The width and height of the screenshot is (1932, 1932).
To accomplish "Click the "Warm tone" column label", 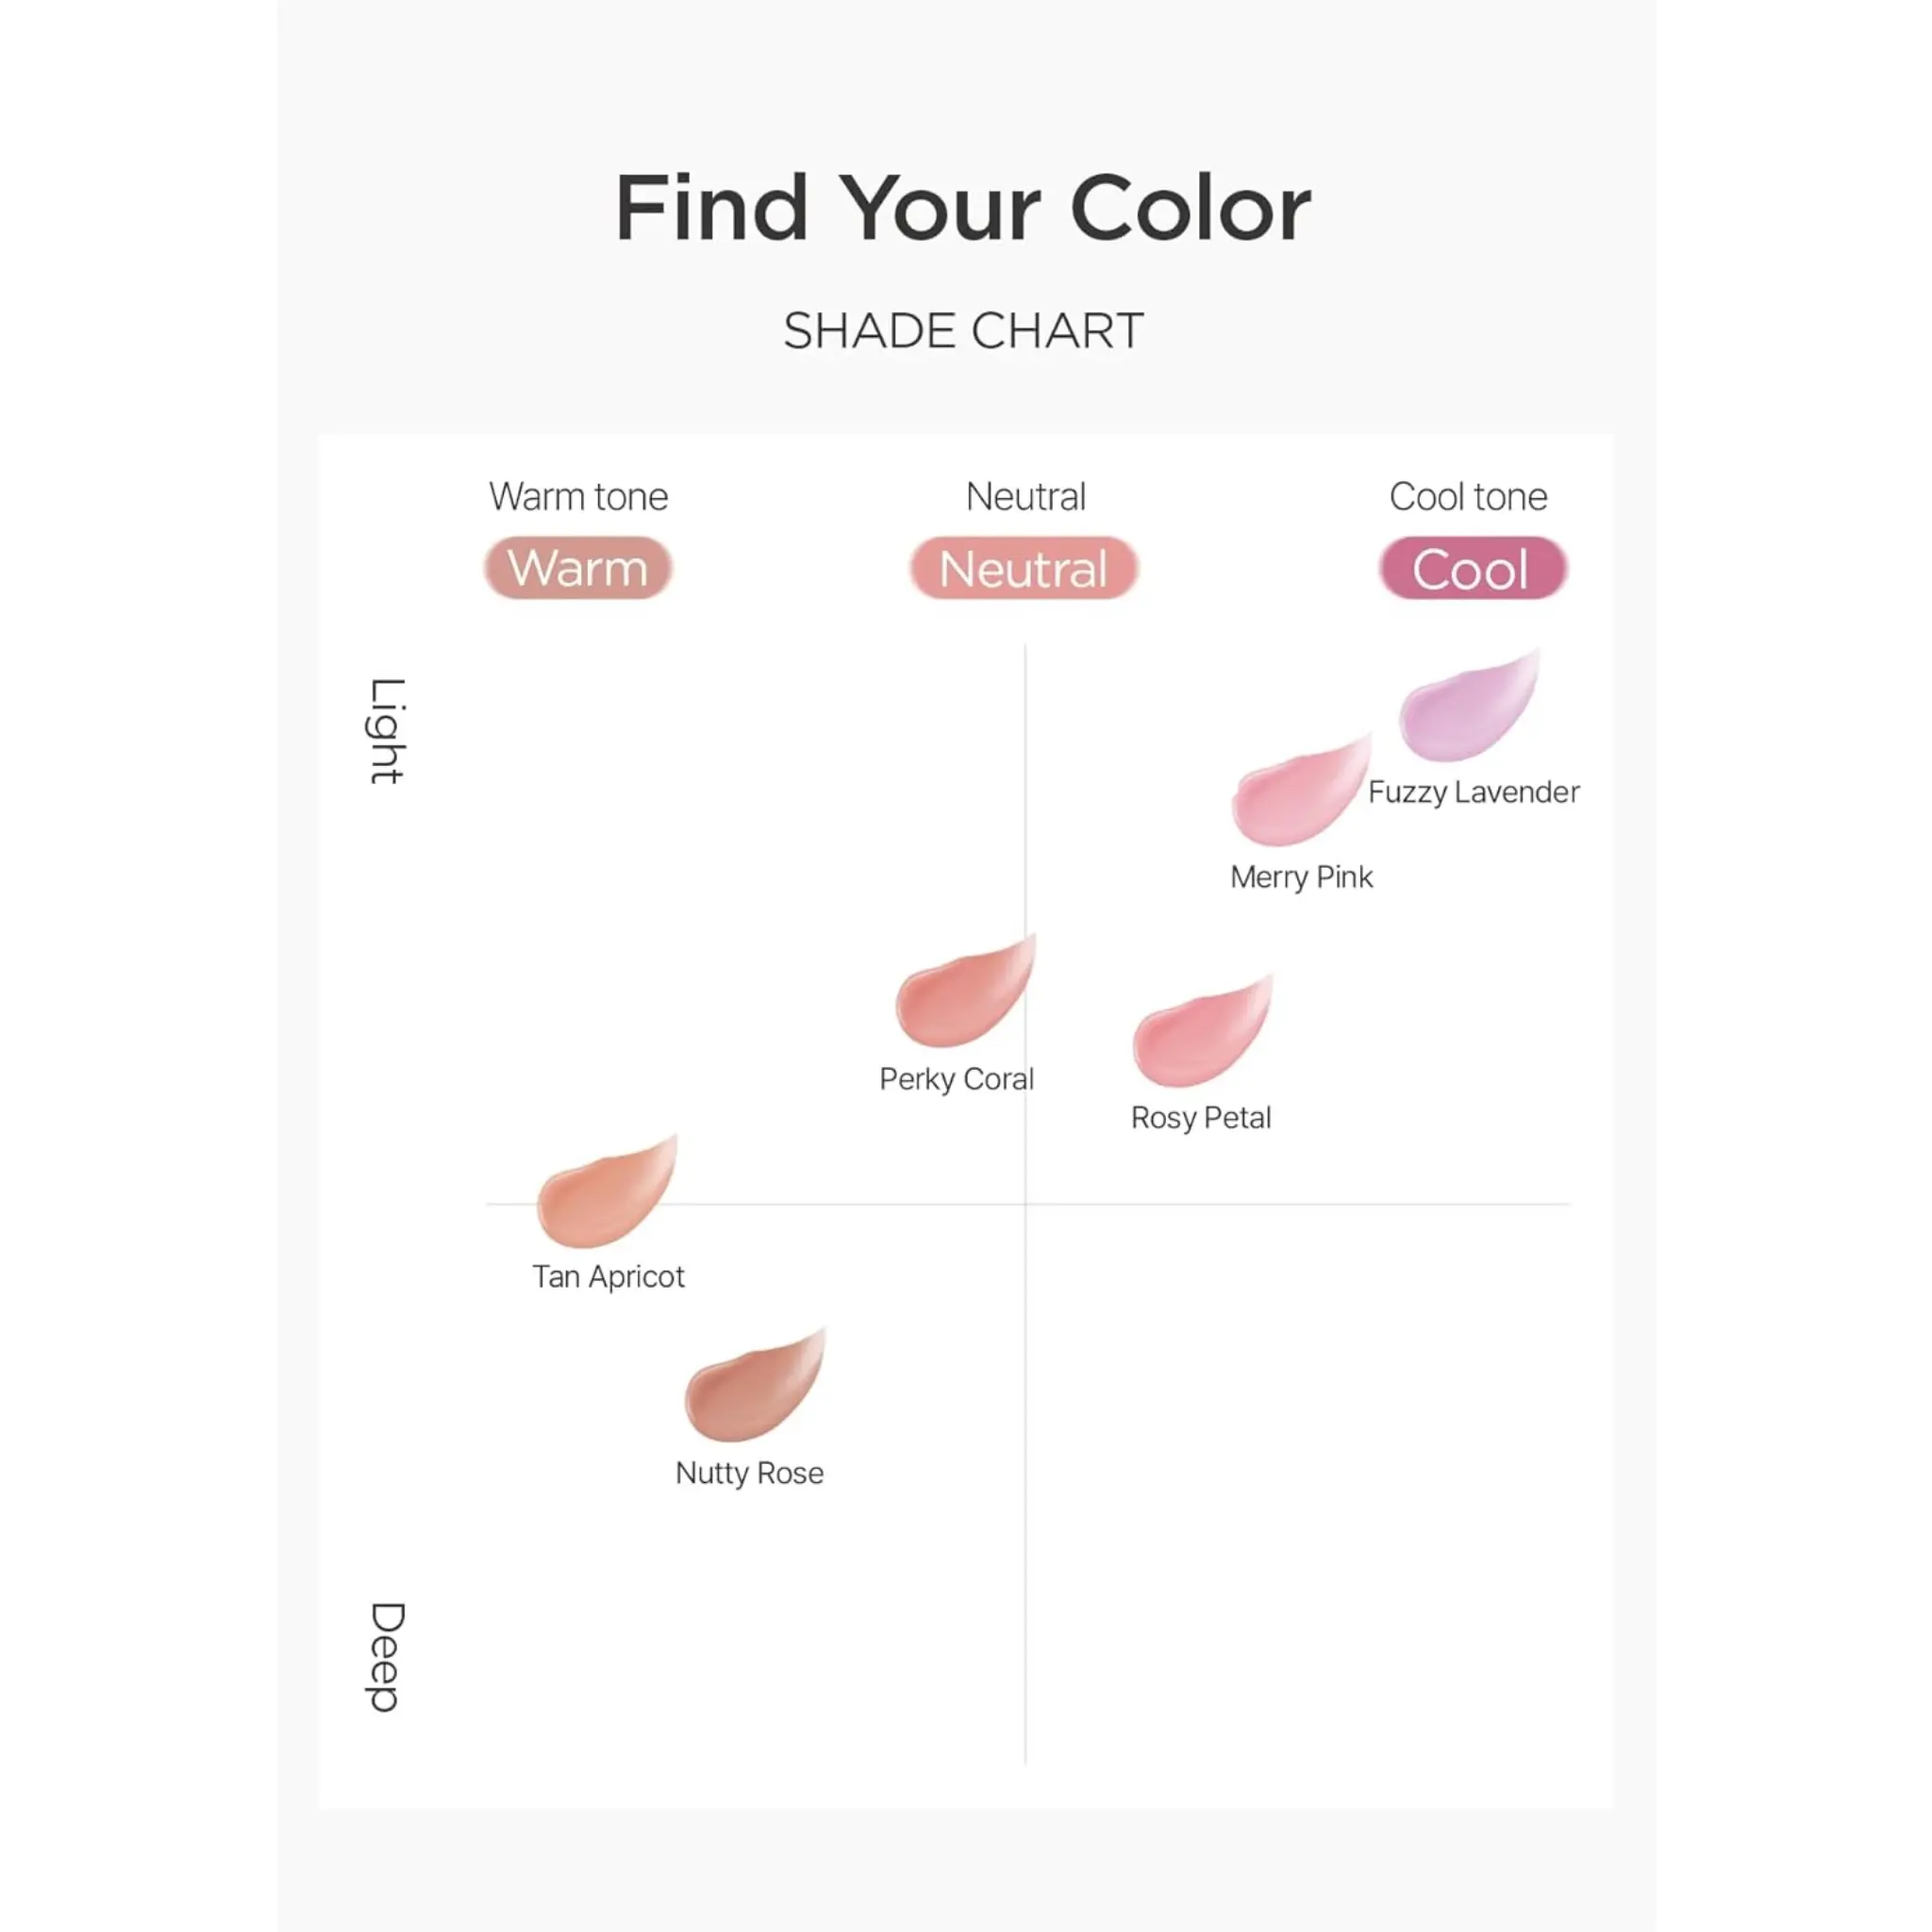I will click(x=578, y=497).
